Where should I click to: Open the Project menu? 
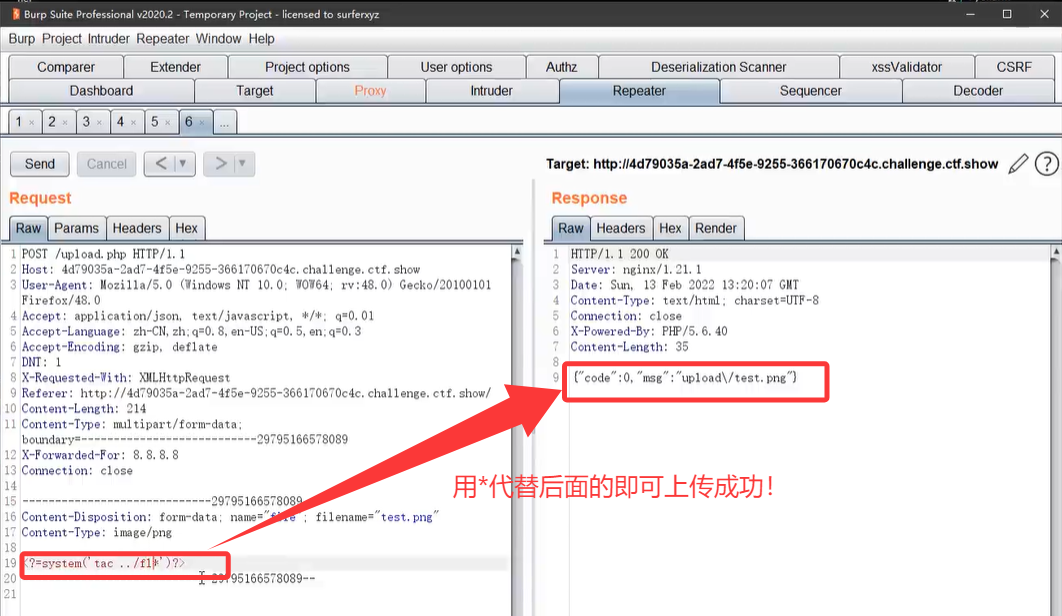coord(62,39)
